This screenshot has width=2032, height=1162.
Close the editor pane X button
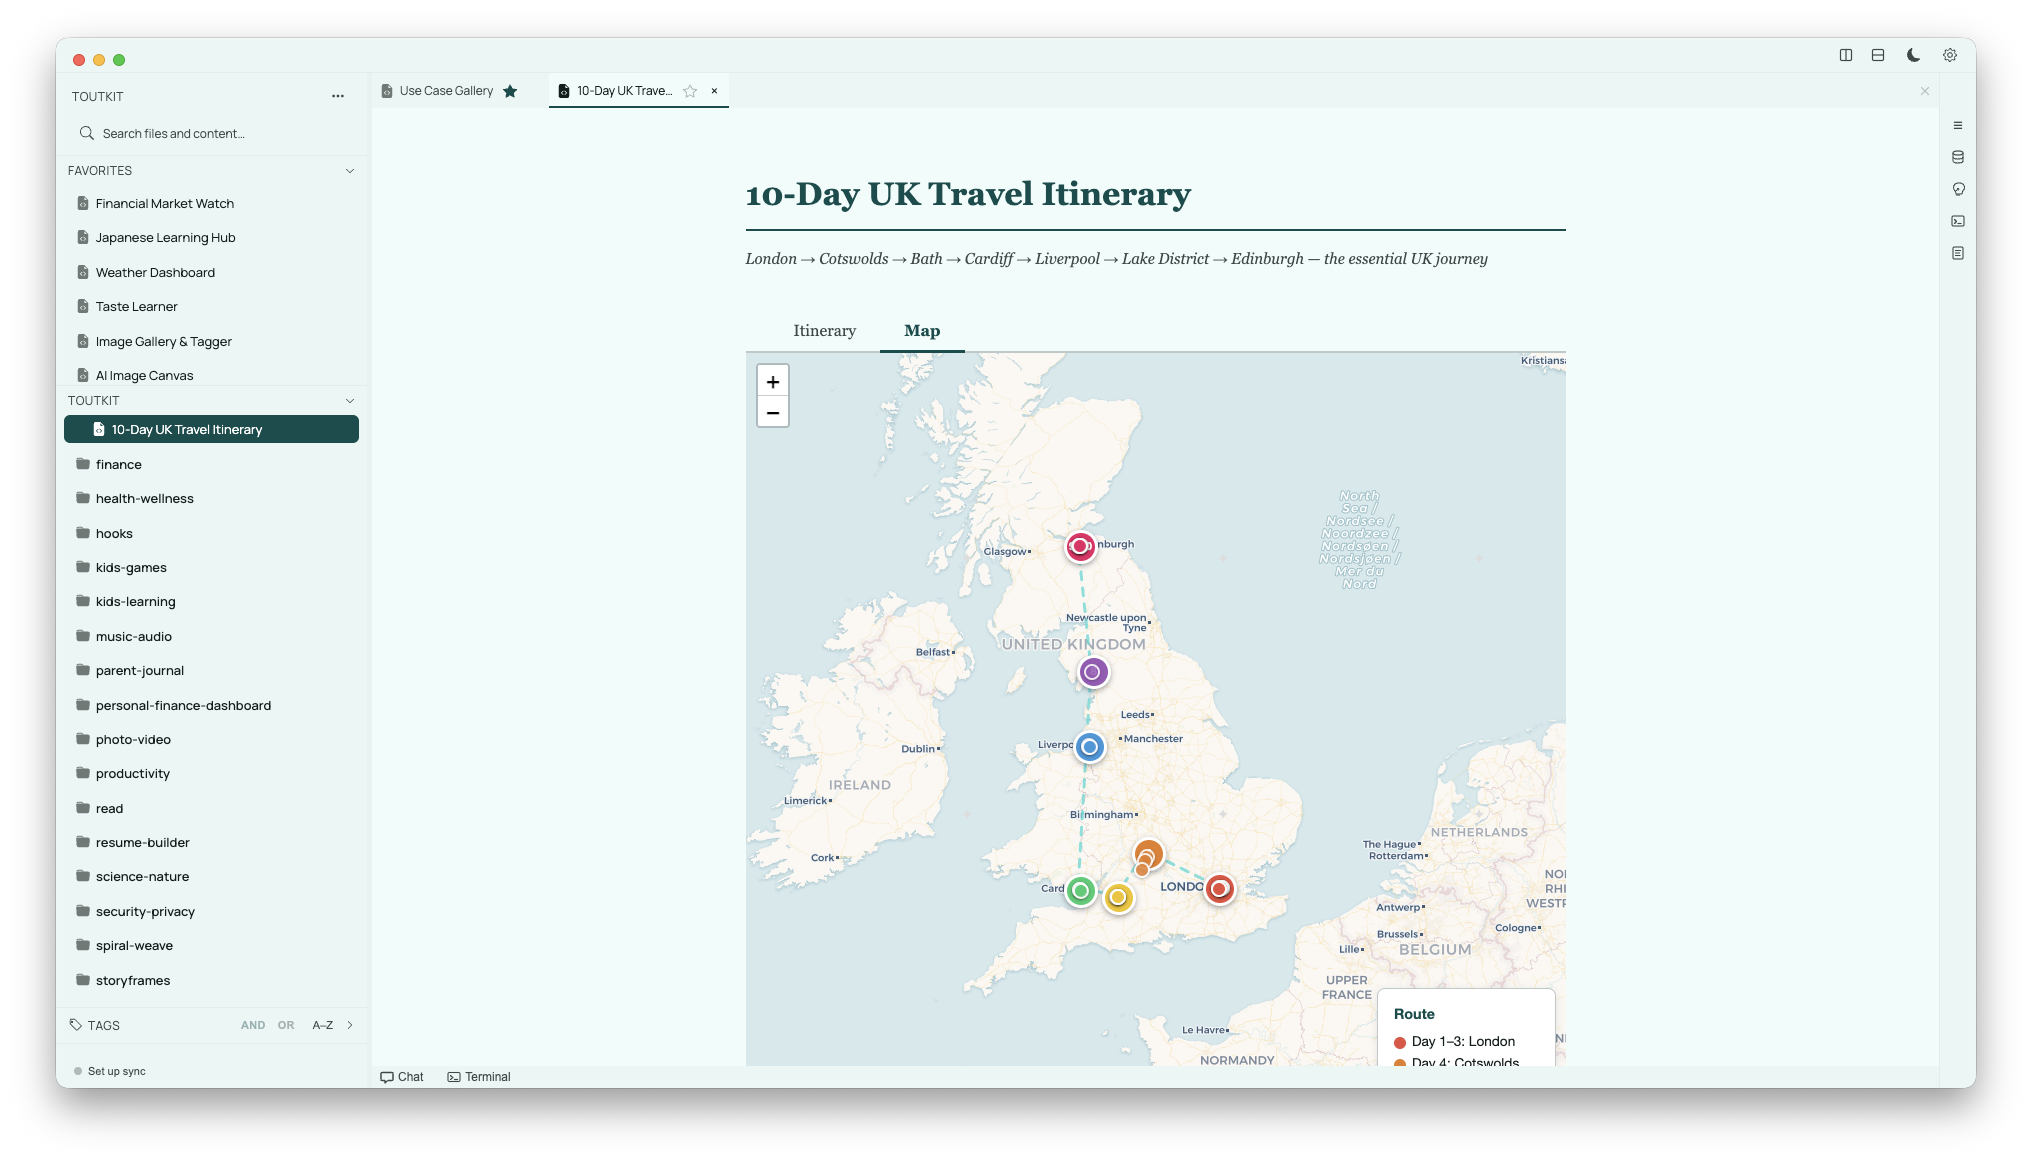(x=1925, y=91)
